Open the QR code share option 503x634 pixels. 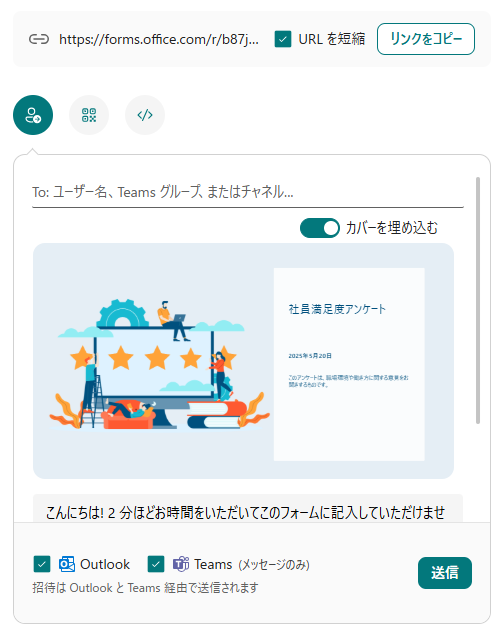tap(89, 115)
